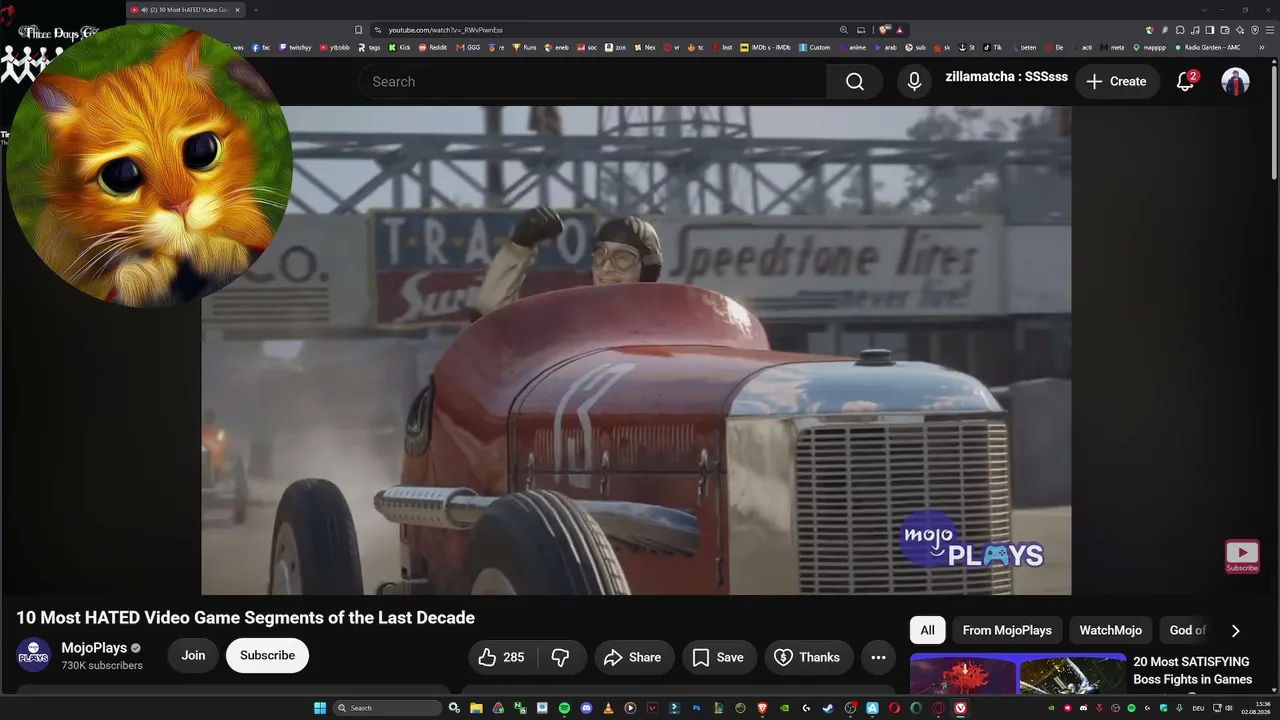Open the 20 Most SATISFYING Boss Fights video
The height and width of the screenshot is (720, 1280).
(1192, 671)
